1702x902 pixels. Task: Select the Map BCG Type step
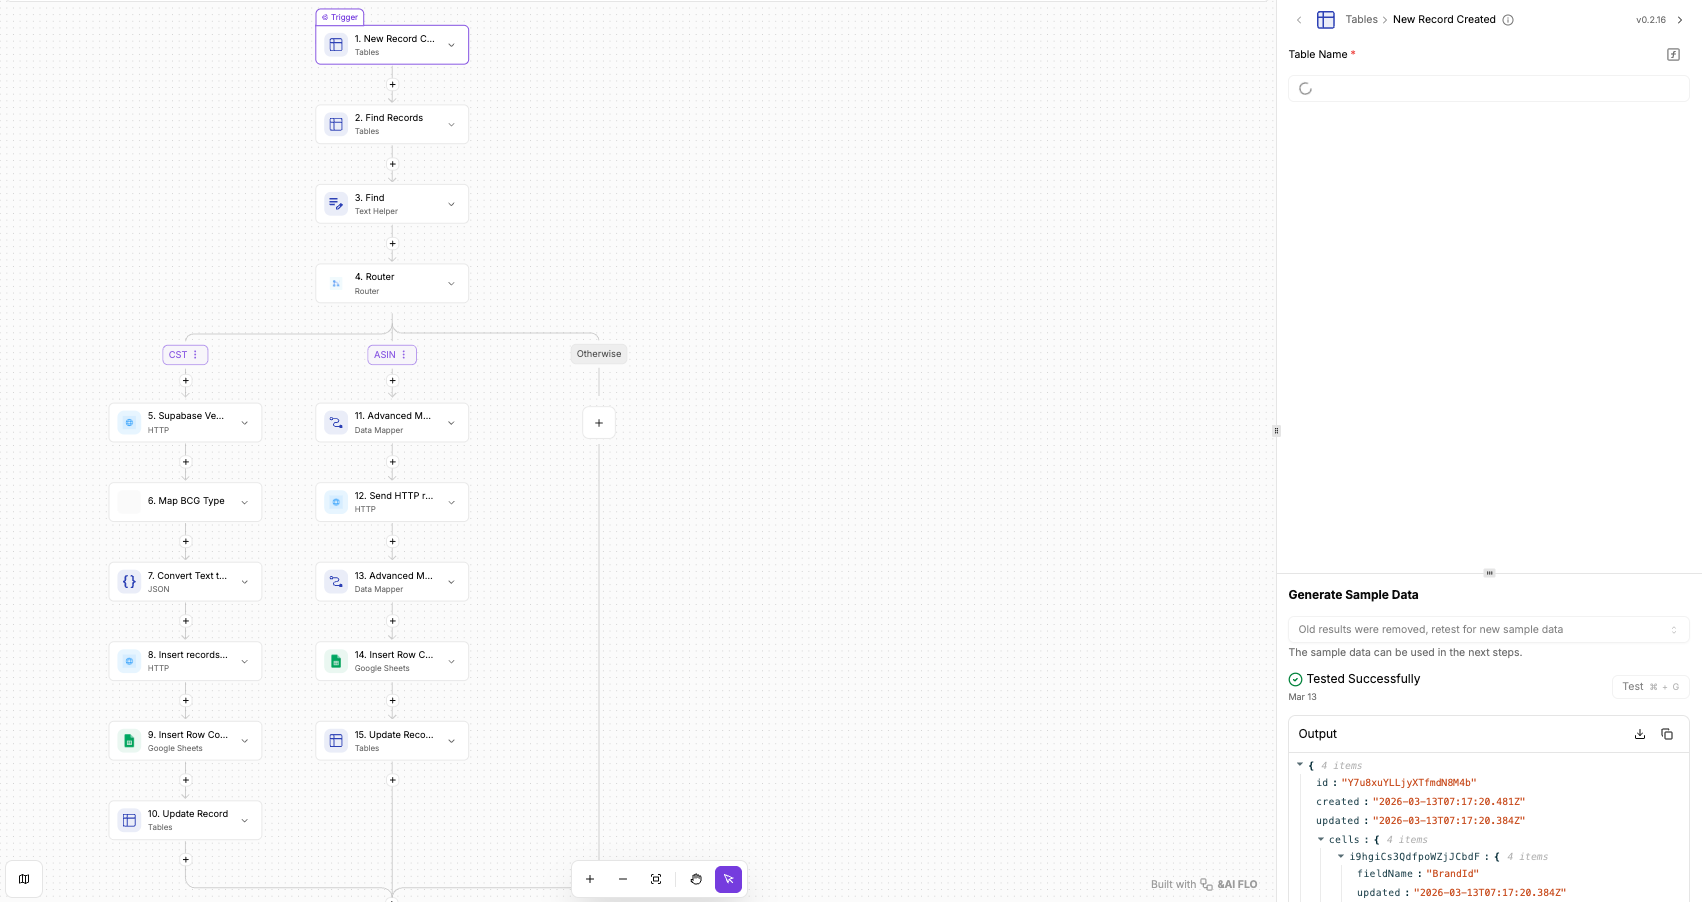185,502
